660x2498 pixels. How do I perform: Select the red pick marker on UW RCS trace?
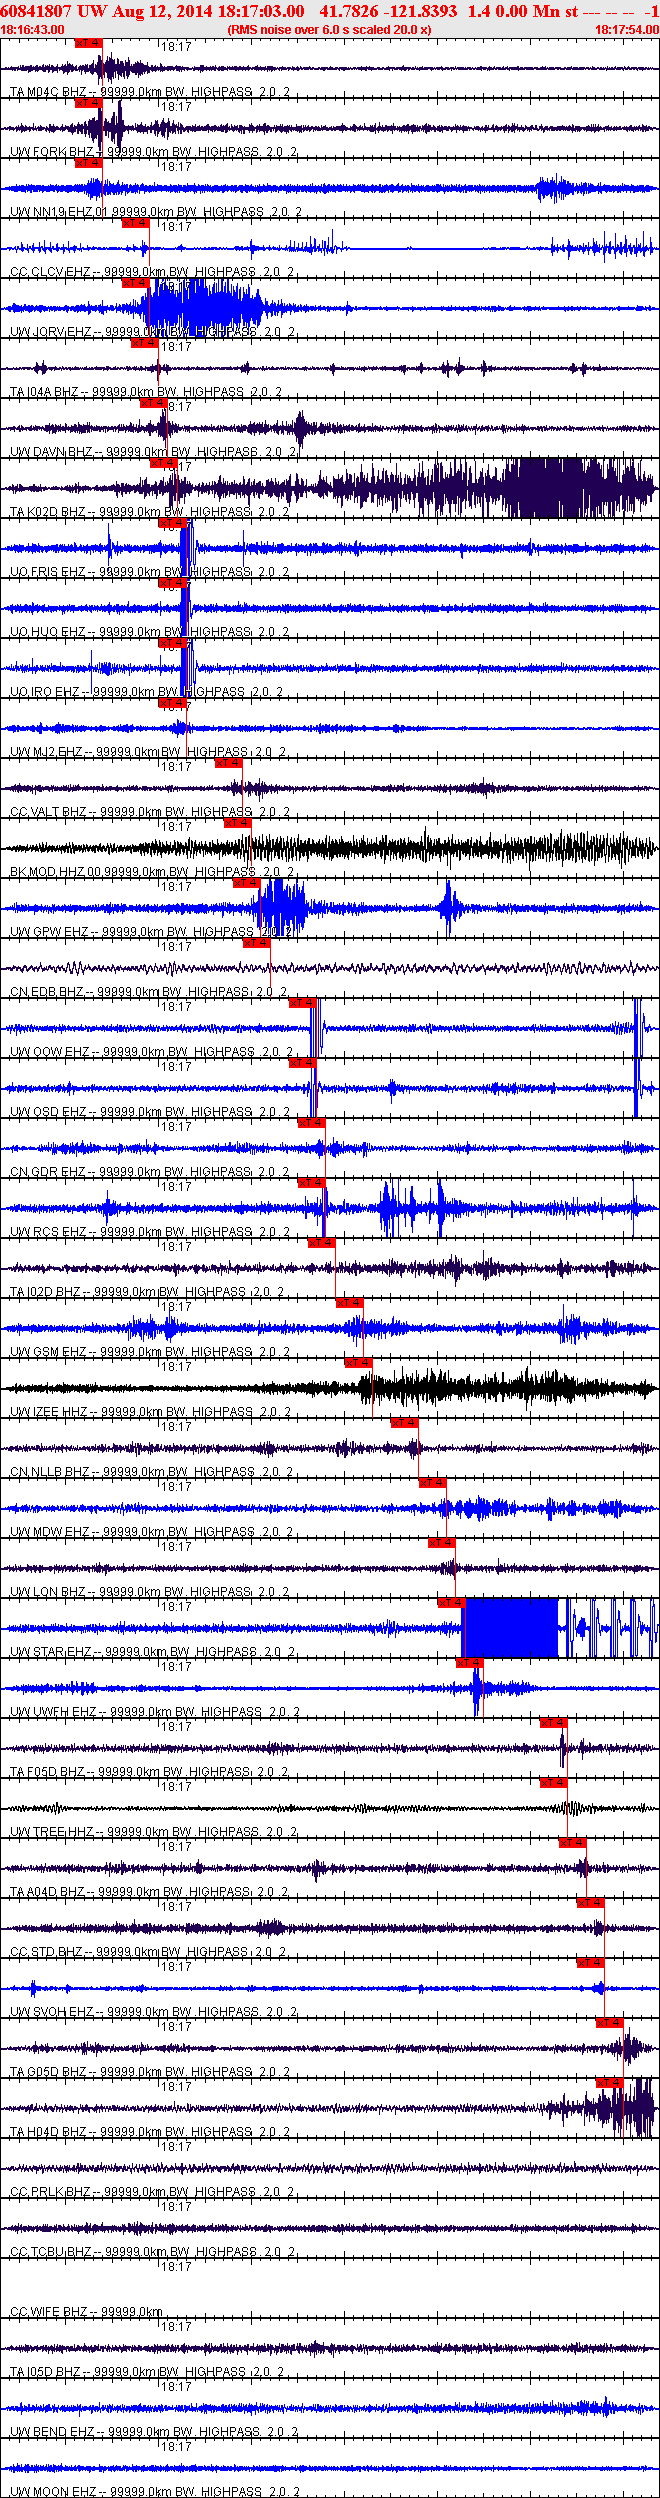point(311,1183)
